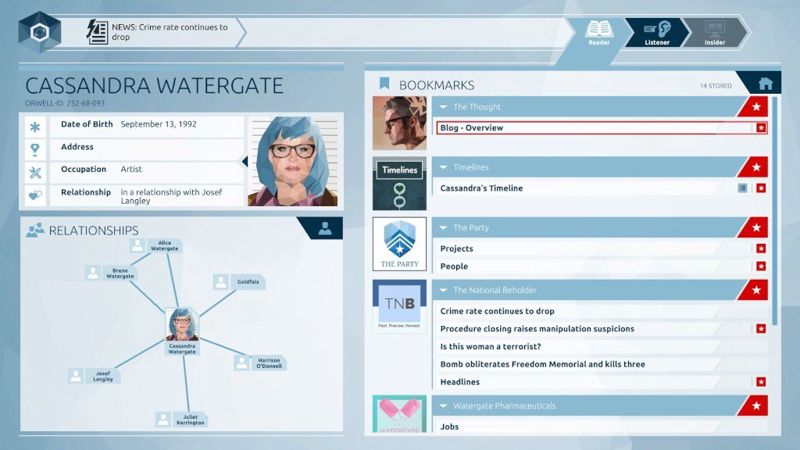Click the bookmarks panel scrollbar

click(x=775, y=210)
